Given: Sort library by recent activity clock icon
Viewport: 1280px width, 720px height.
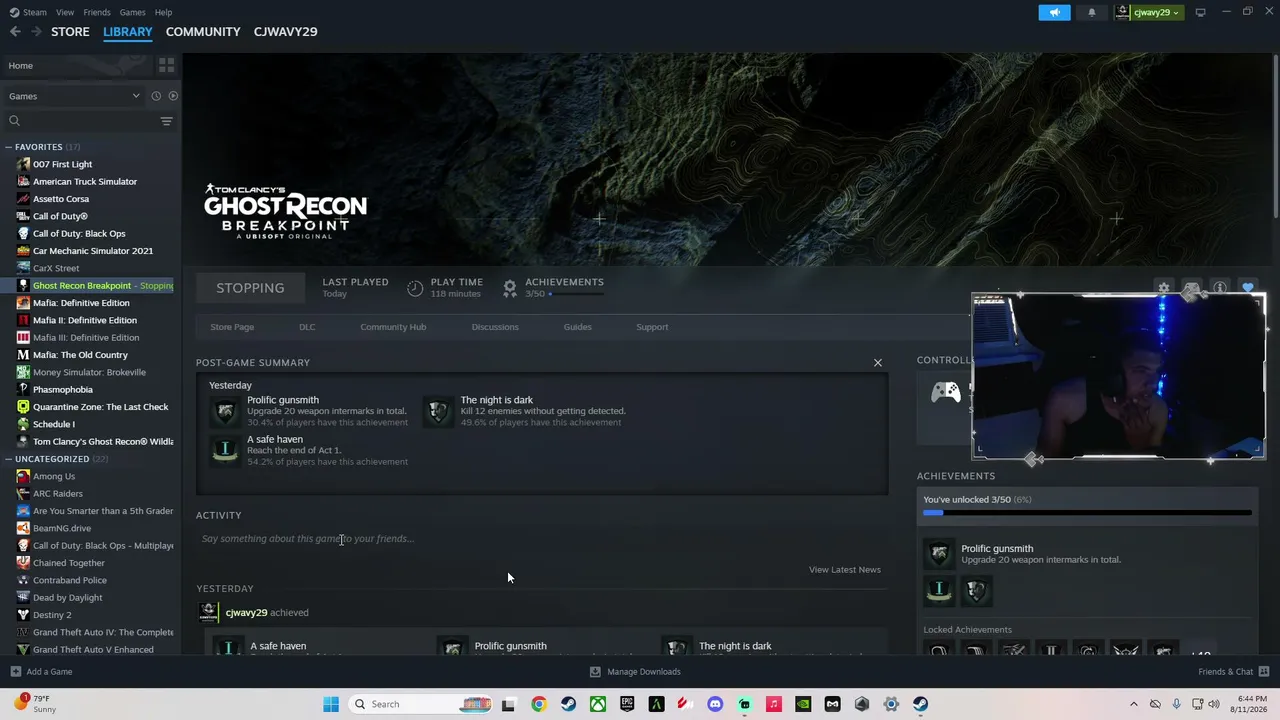Looking at the screenshot, I should [x=156, y=96].
